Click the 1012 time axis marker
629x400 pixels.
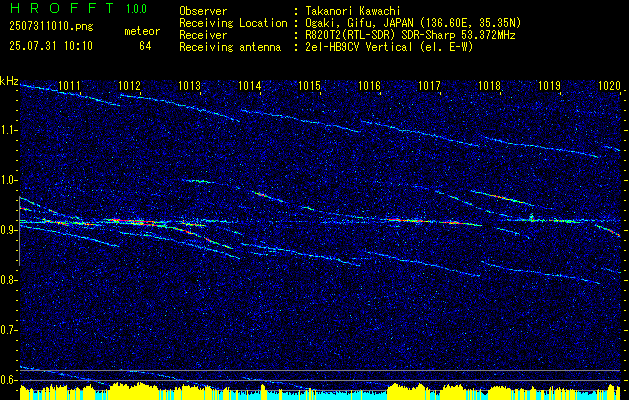point(130,85)
